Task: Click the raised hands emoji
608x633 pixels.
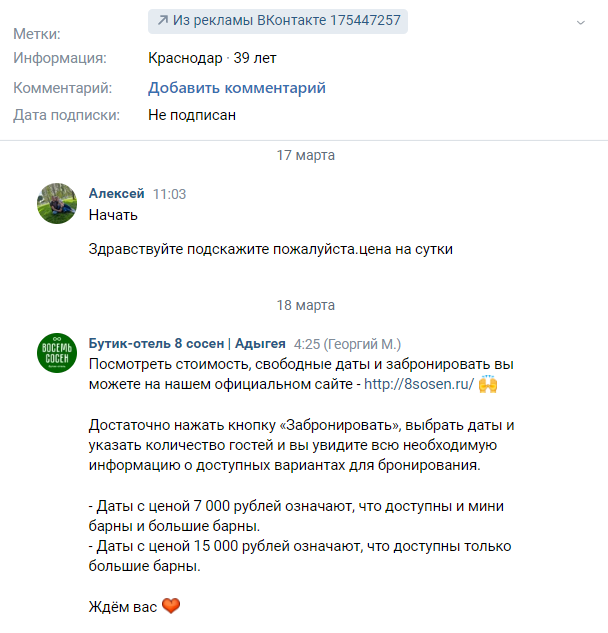Action: pyautogui.click(x=488, y=384)
